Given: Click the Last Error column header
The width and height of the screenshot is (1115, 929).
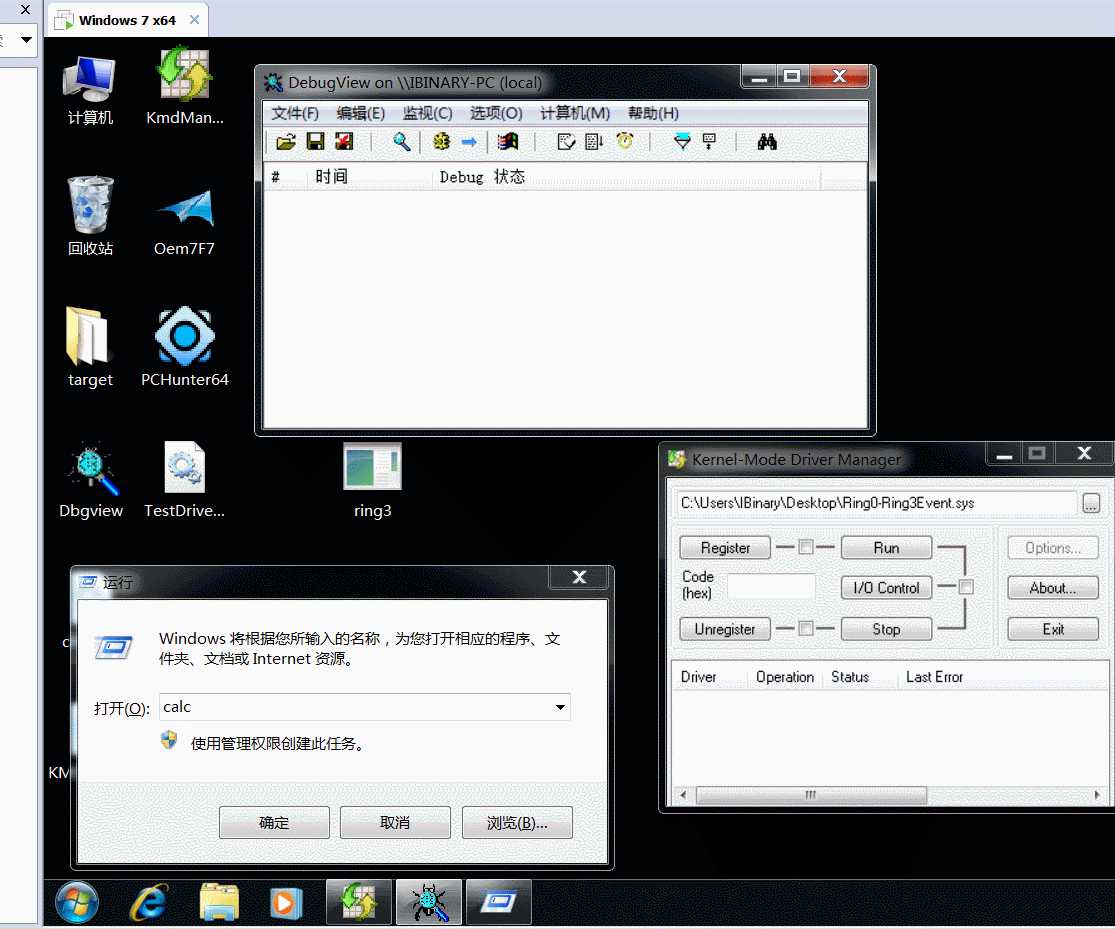Looking at the screenshot, I should tap(934, 676).
